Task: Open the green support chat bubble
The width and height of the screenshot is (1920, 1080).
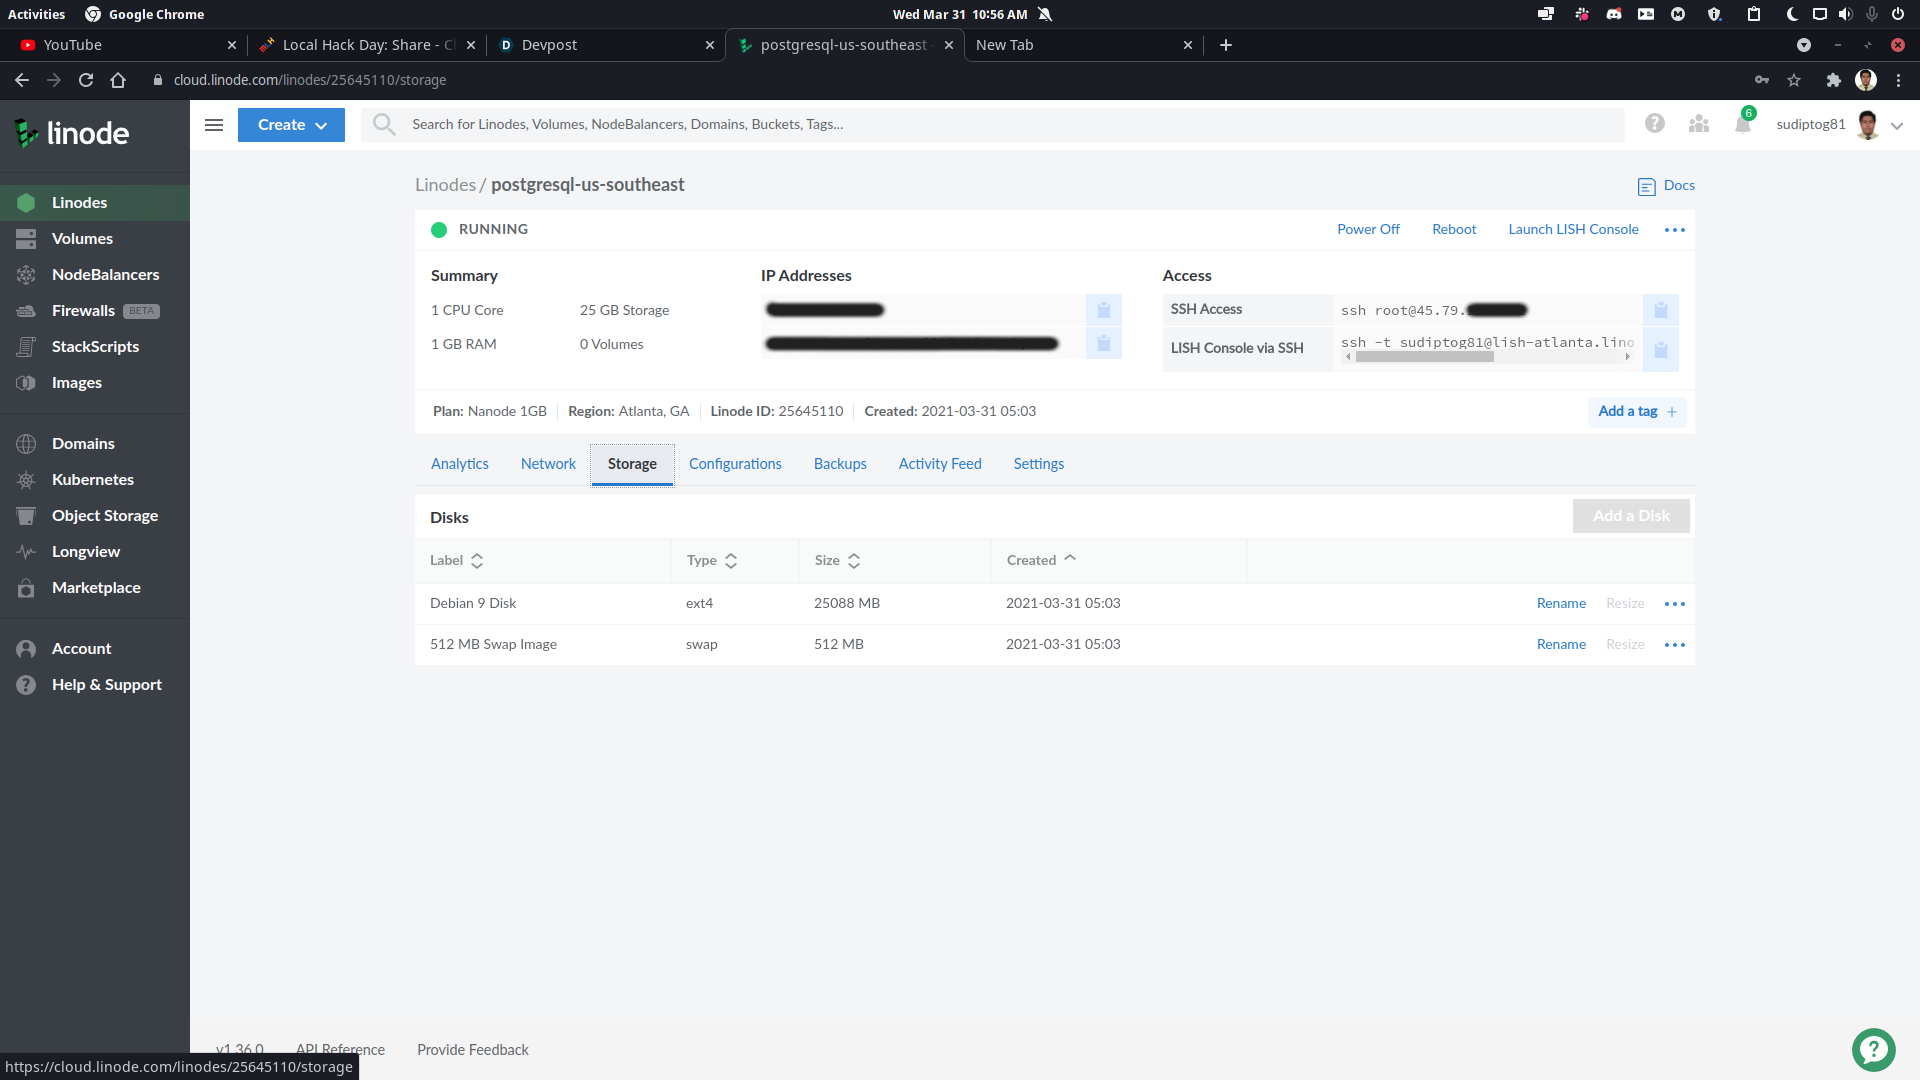Action: tap(1873, 1049)
